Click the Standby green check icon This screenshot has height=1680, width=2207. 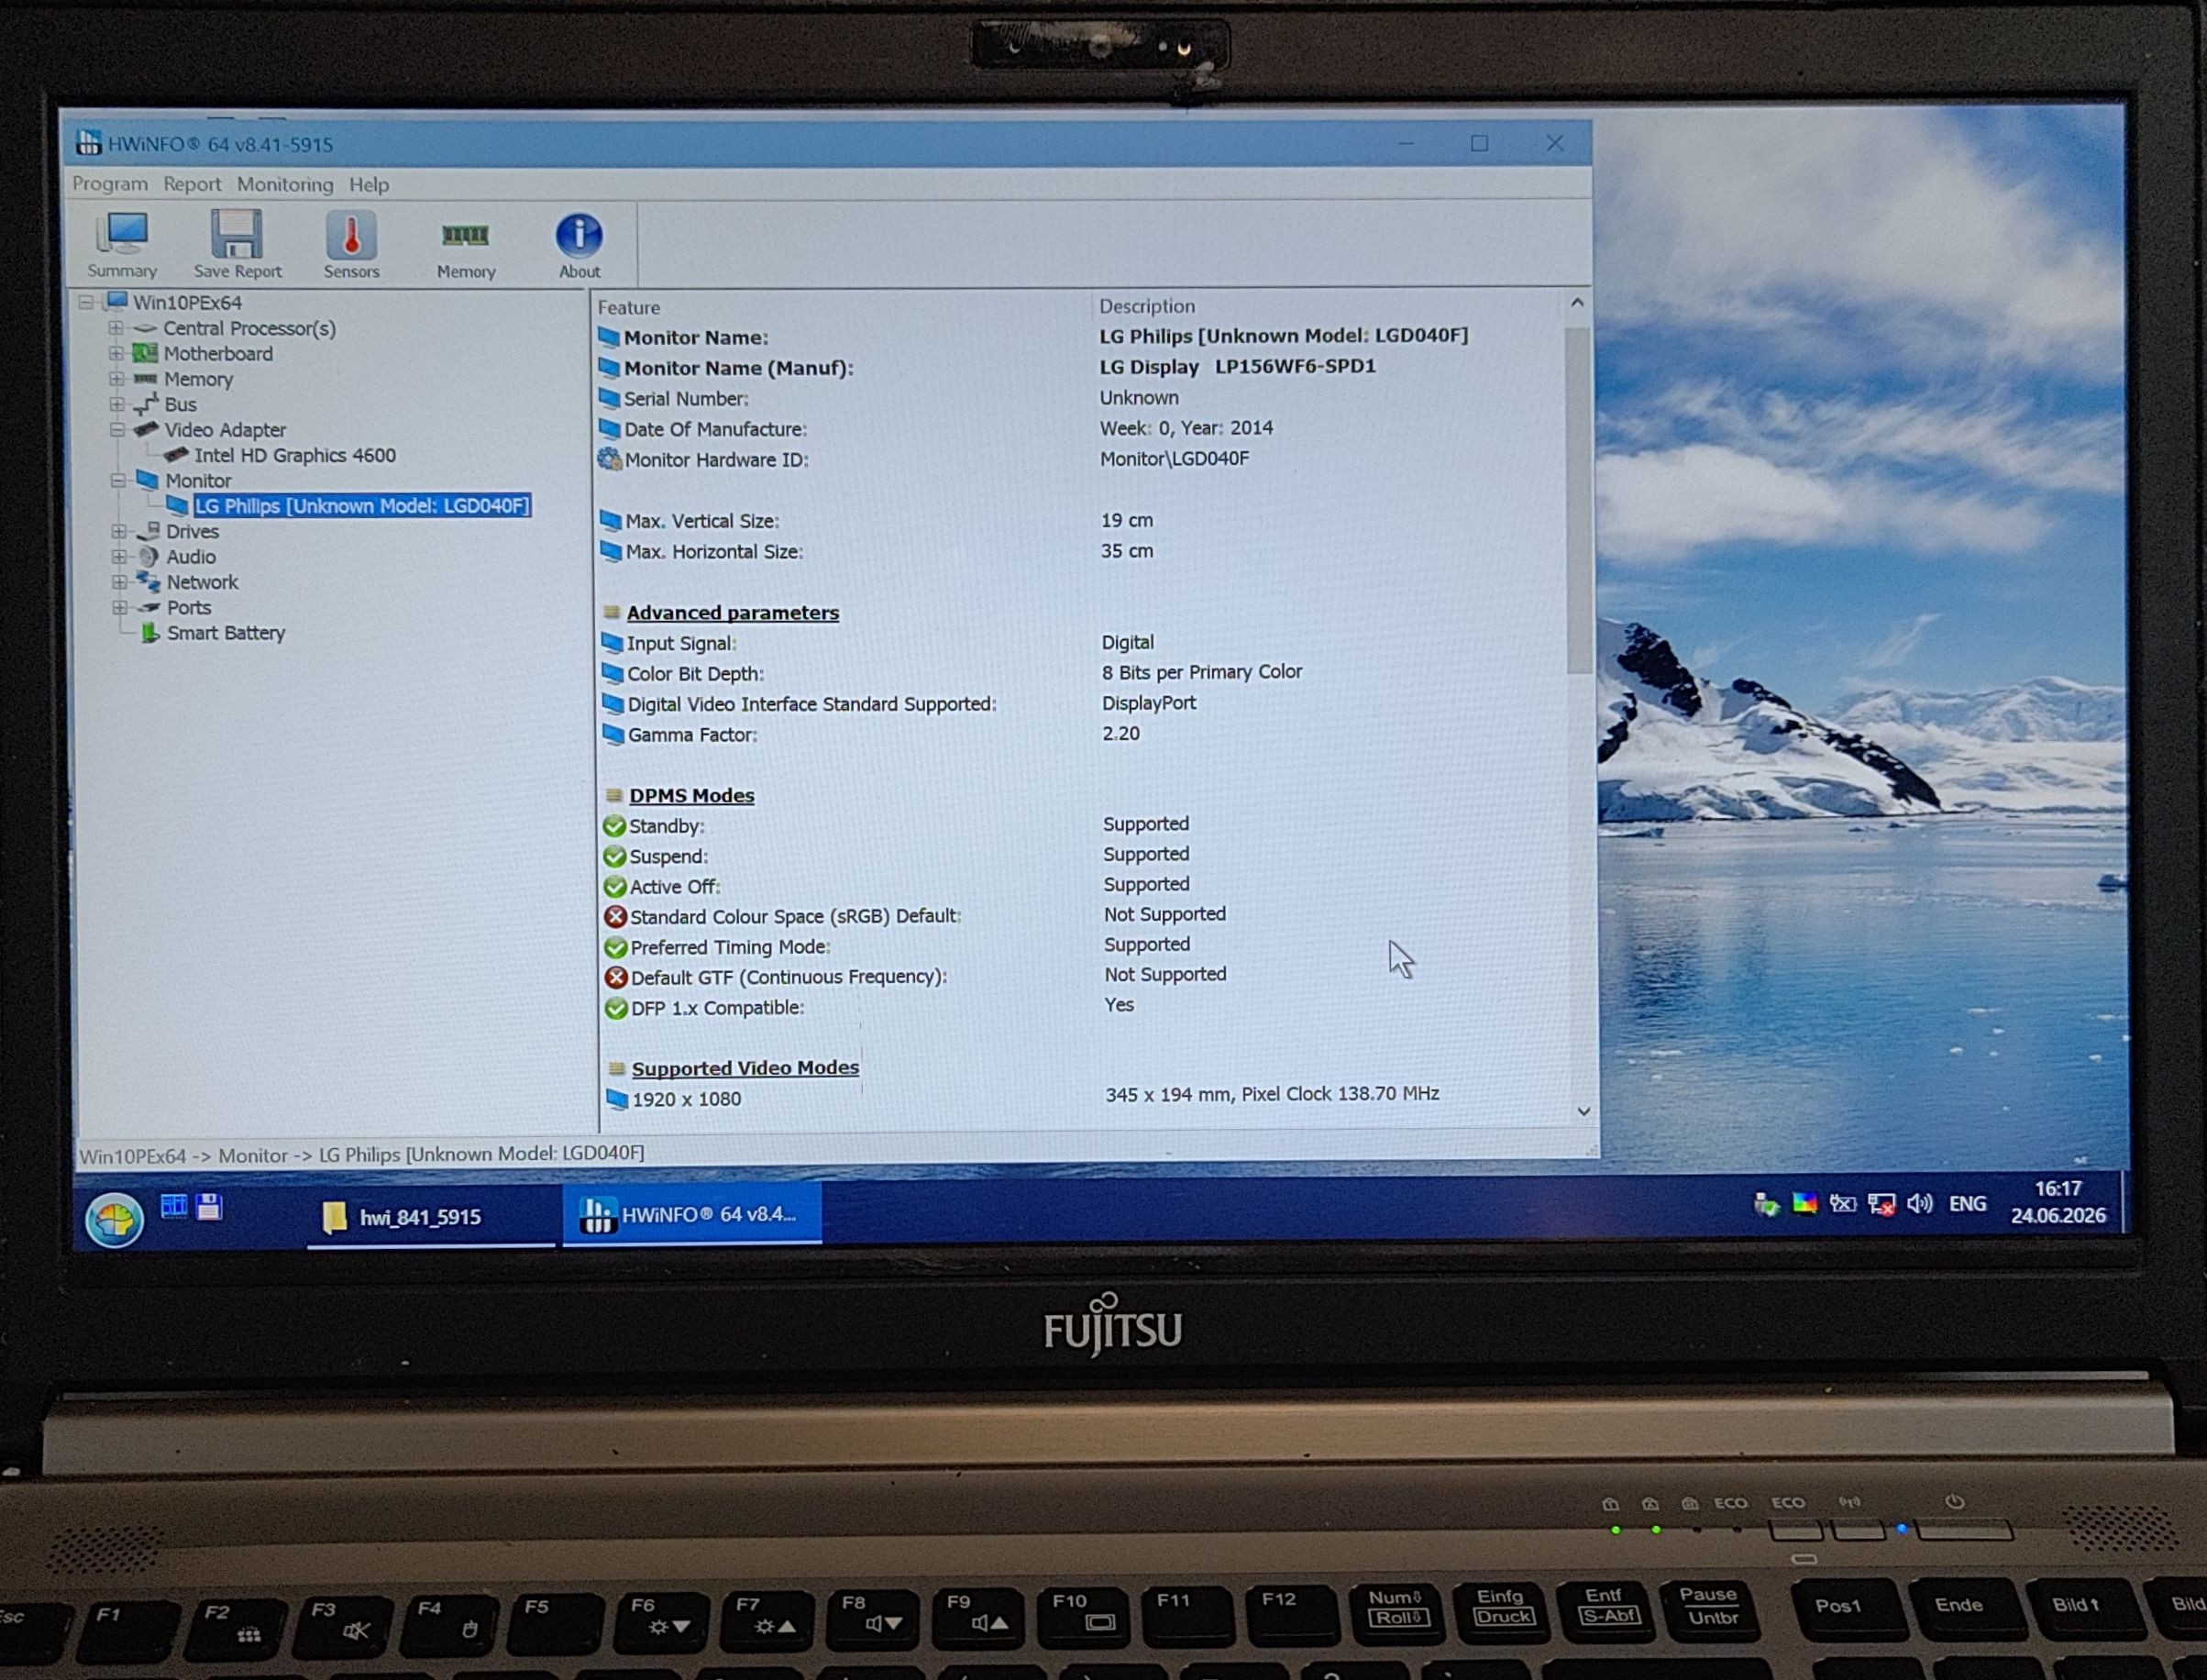(x=614, y=826)
